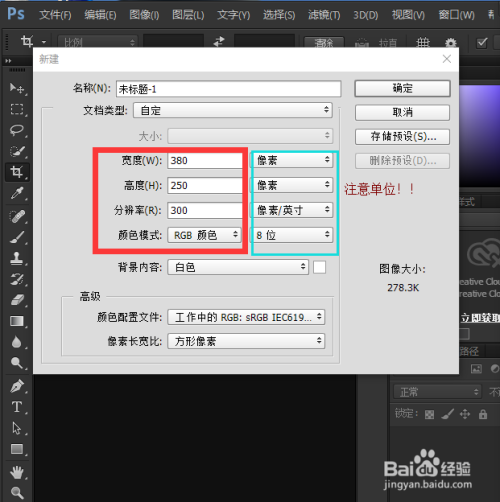Screen dimensions: 500x502
Task: Select the Dodge tool
Action: coord(17,363)
